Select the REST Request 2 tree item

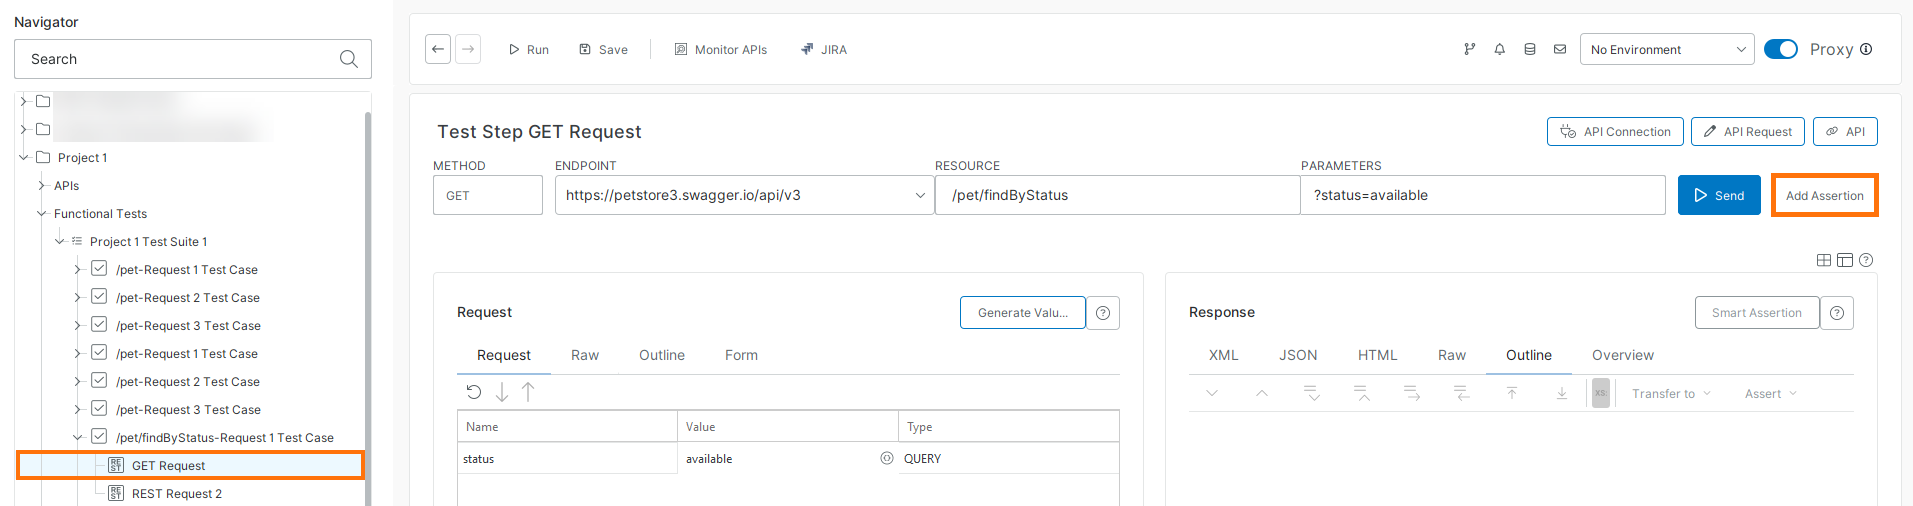[x=177, y=493]
